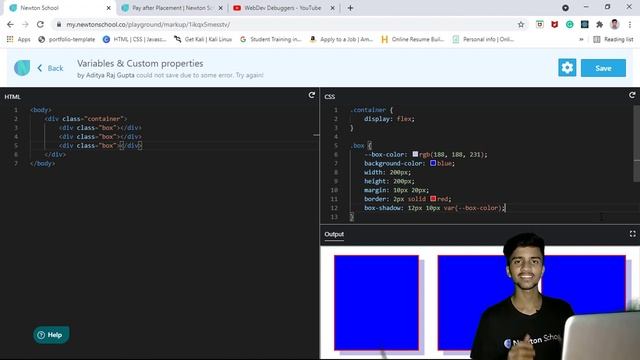Close the Pay after Placement tab
Viewport: 640px width, 360px height.
220,8
